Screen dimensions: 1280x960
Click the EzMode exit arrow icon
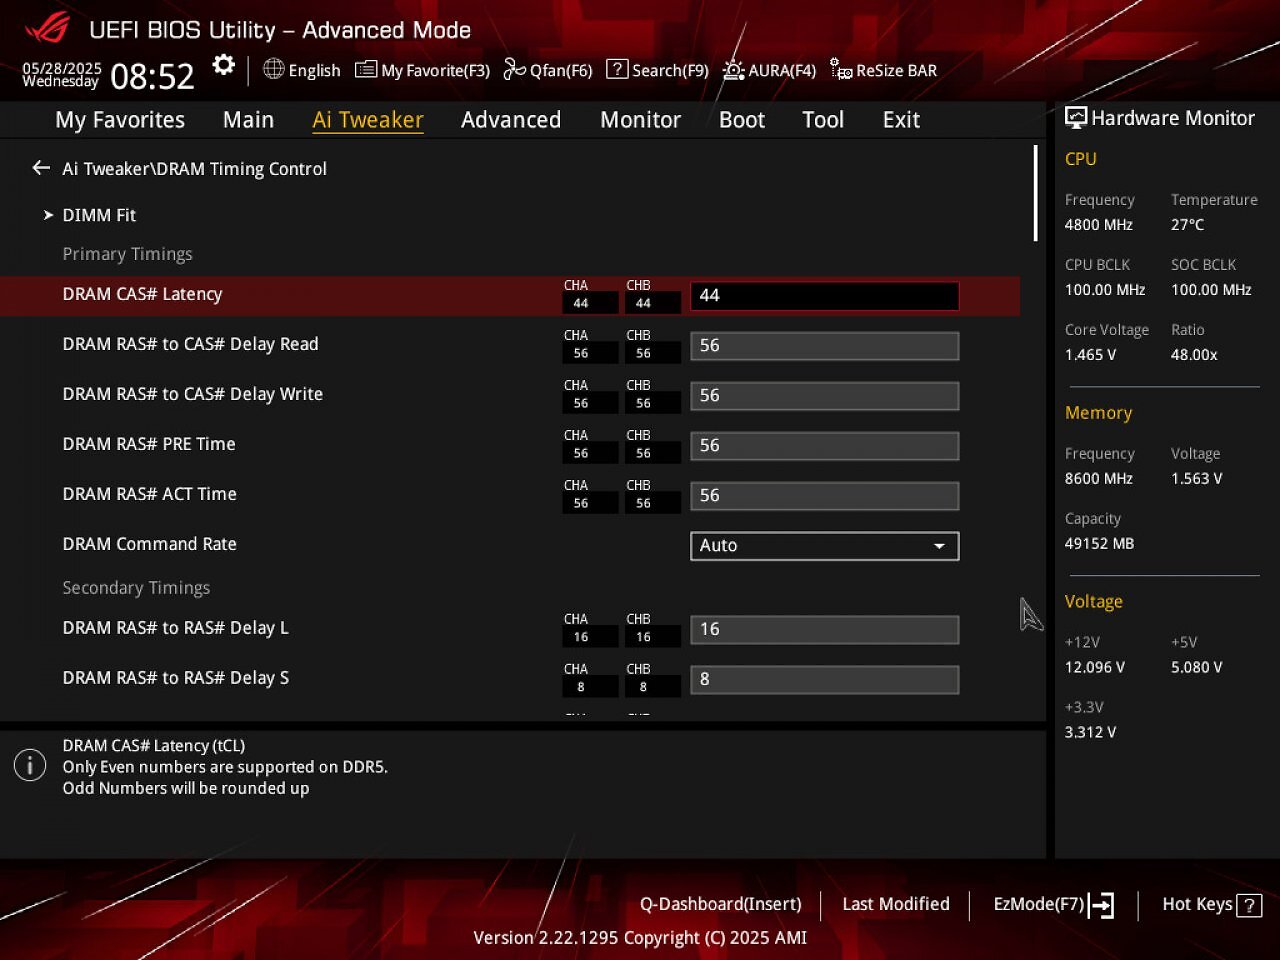pos(1101,905)
